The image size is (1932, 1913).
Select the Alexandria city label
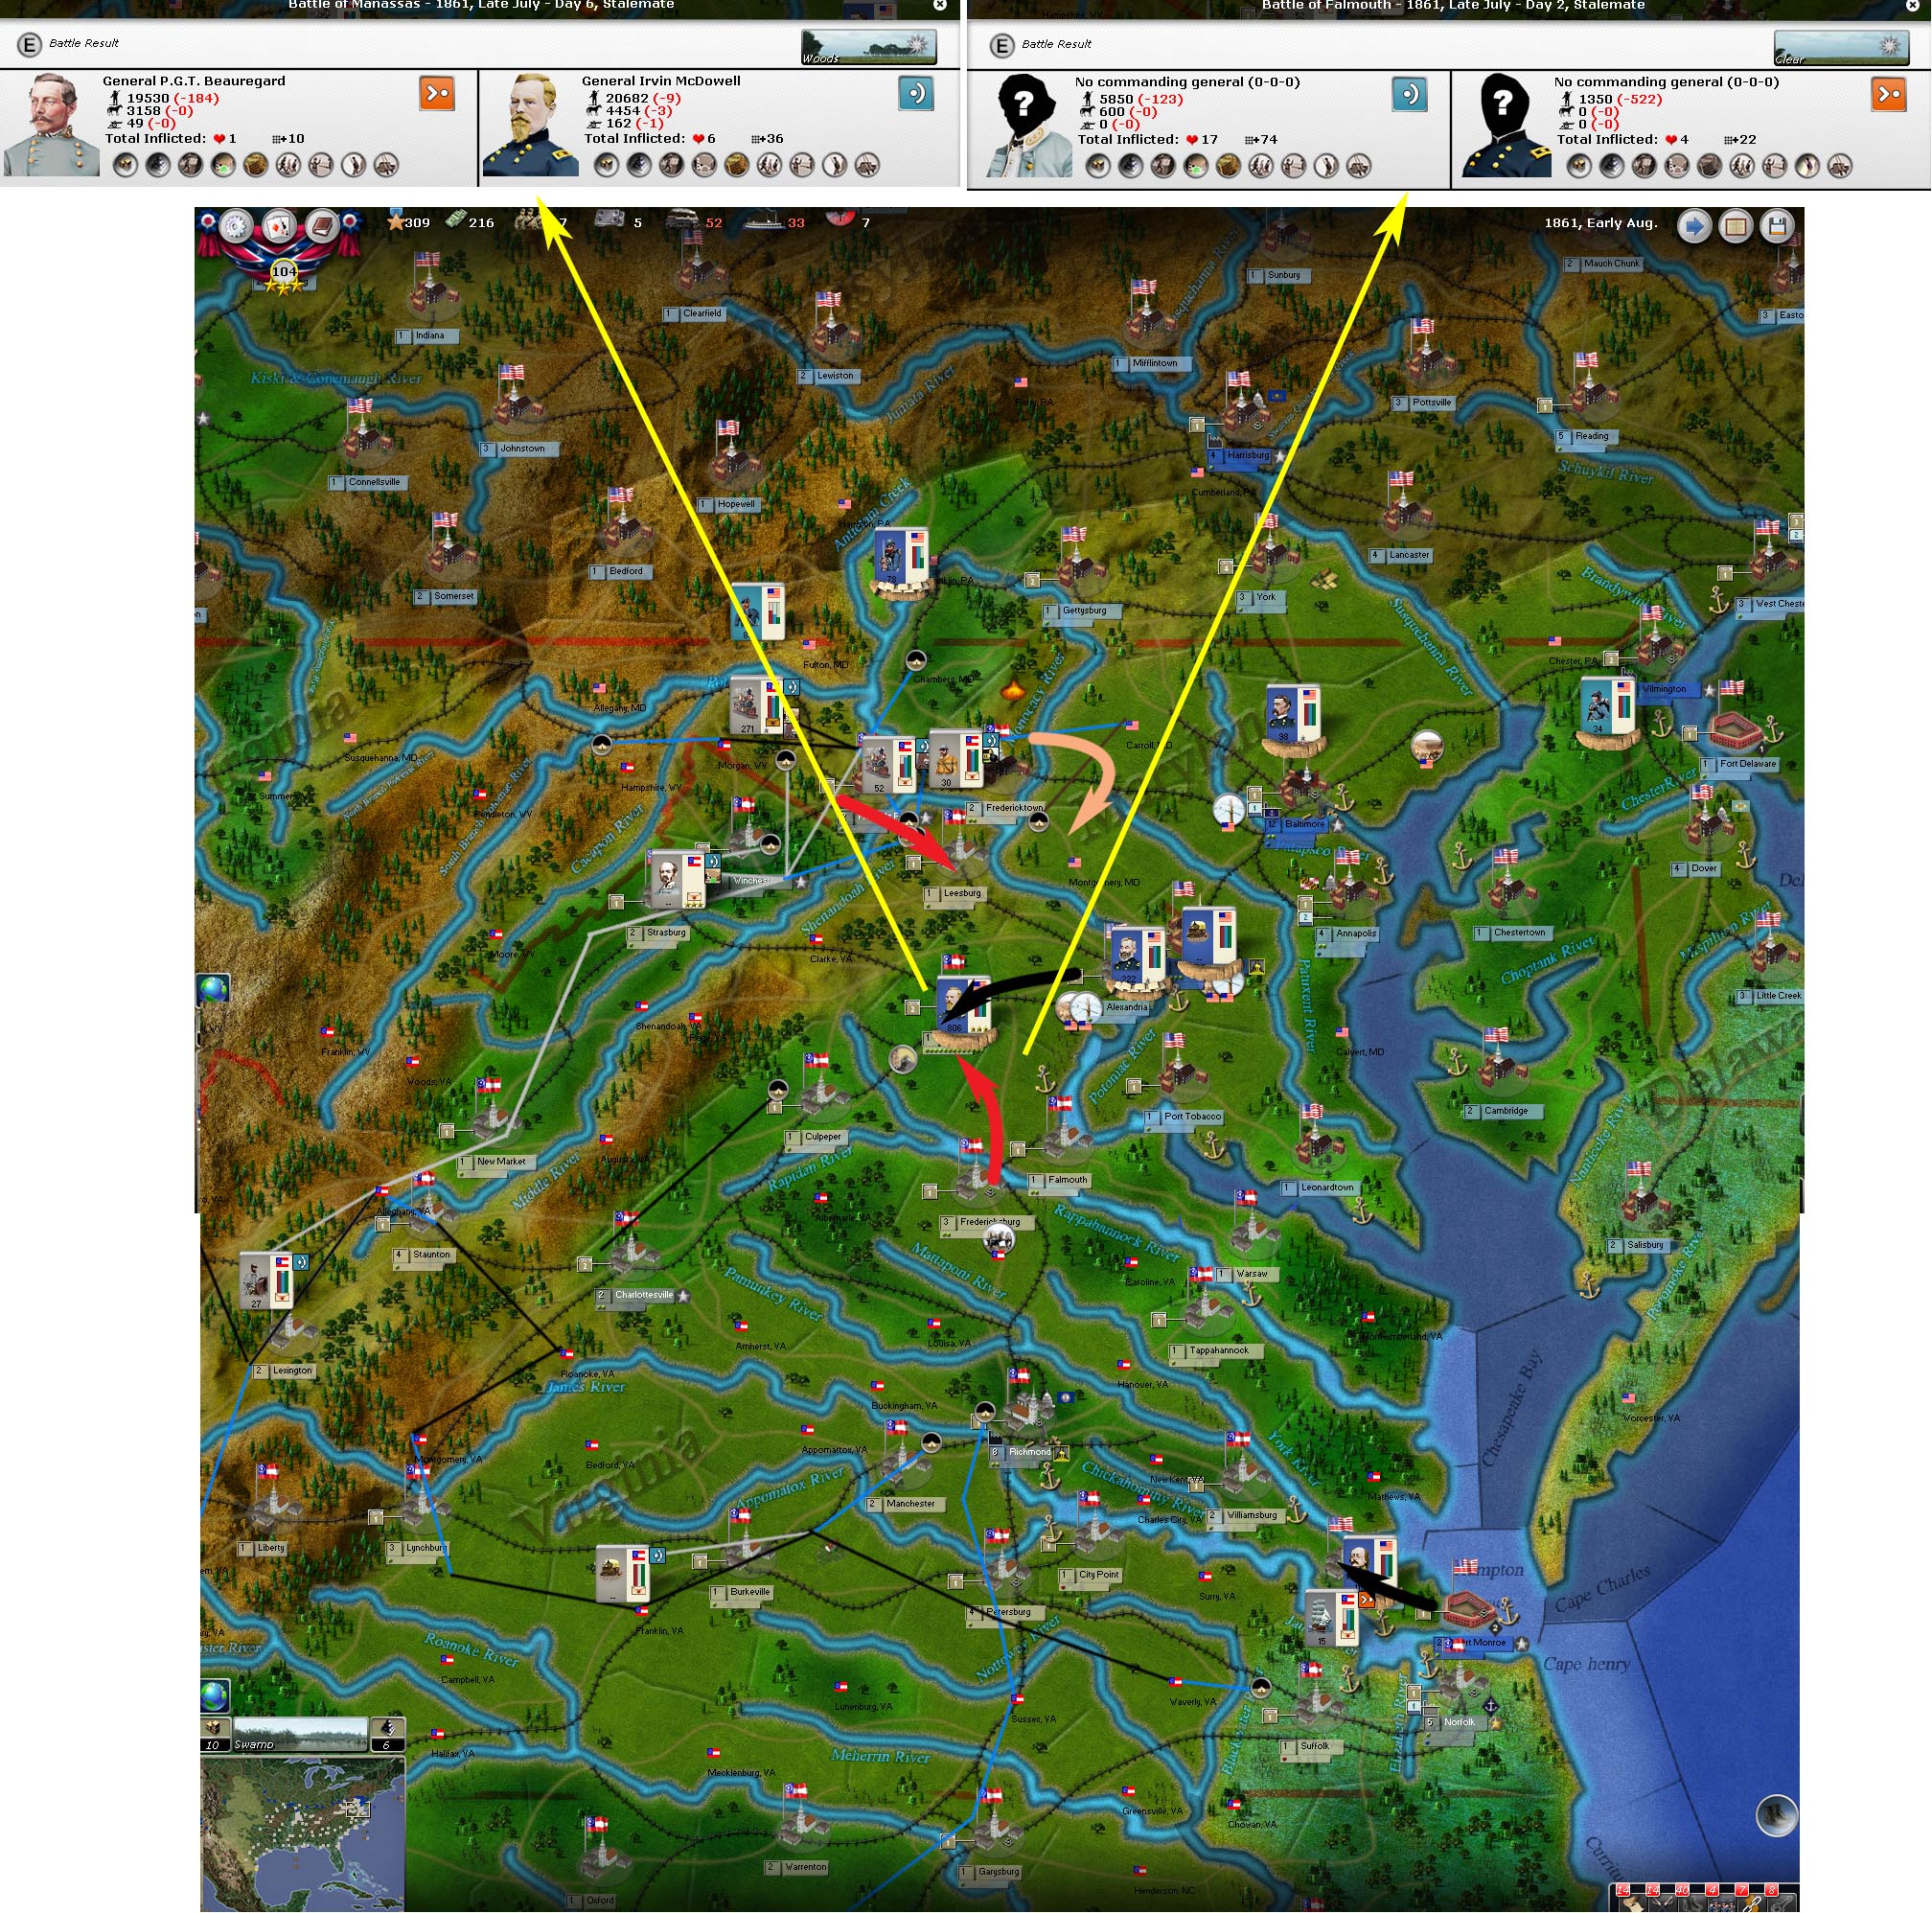(x=1127, y=1008)
